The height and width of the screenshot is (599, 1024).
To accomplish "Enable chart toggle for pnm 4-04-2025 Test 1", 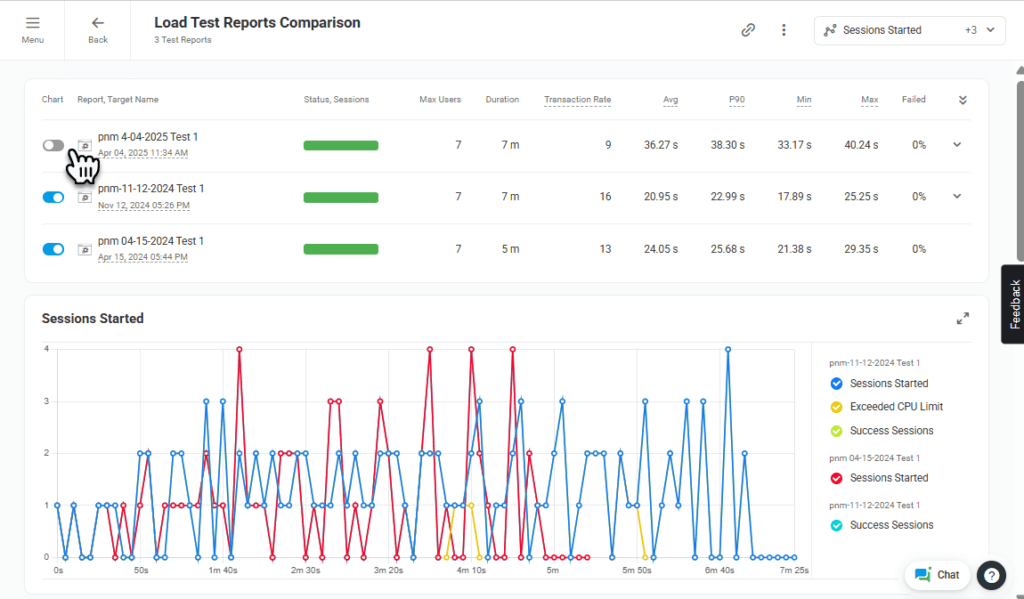I will 53,146.
